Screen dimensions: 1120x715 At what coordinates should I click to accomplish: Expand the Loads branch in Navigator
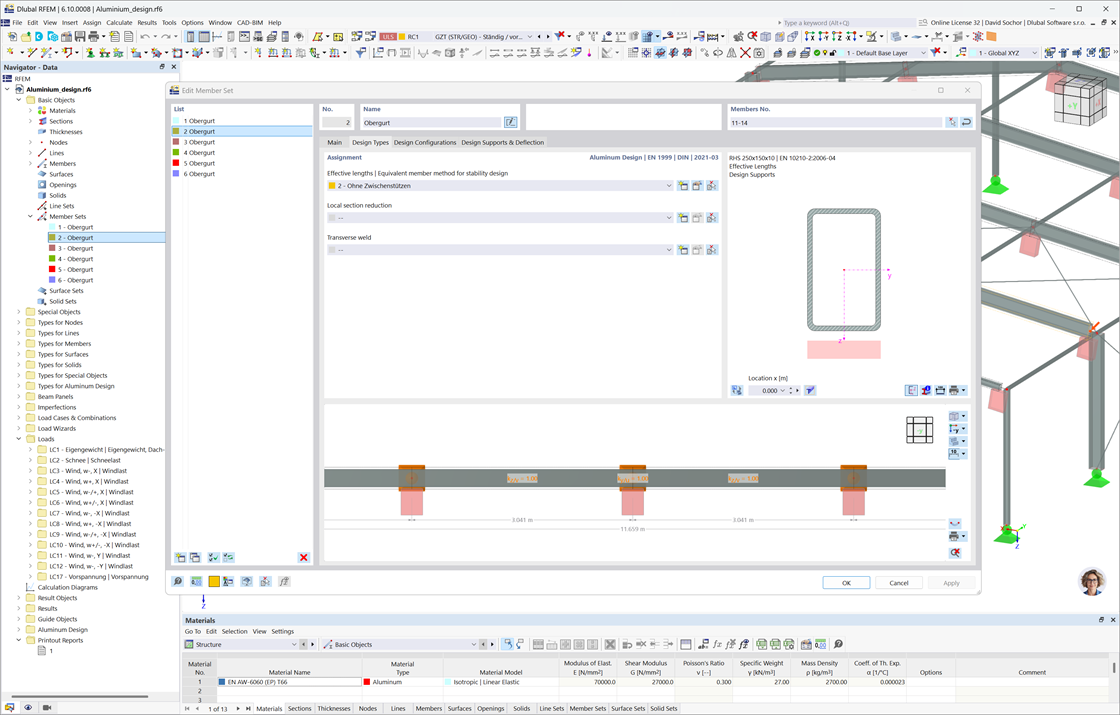(19, 438)
